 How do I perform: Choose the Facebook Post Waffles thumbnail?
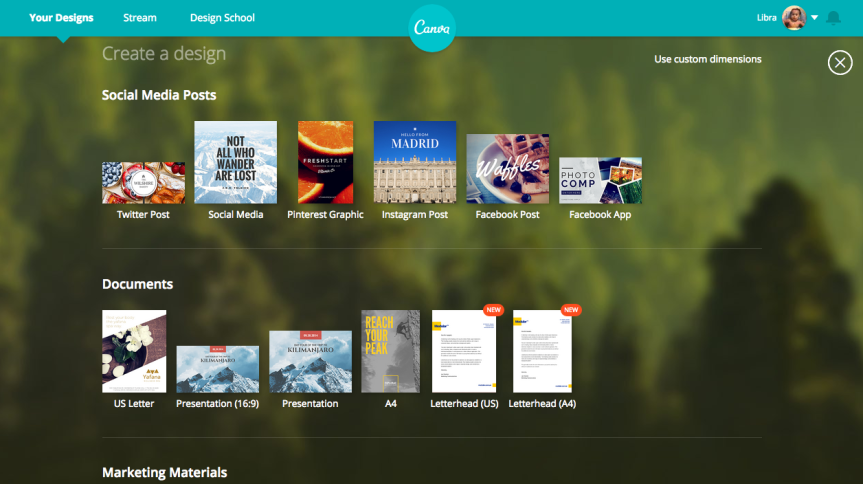(507, 168)
